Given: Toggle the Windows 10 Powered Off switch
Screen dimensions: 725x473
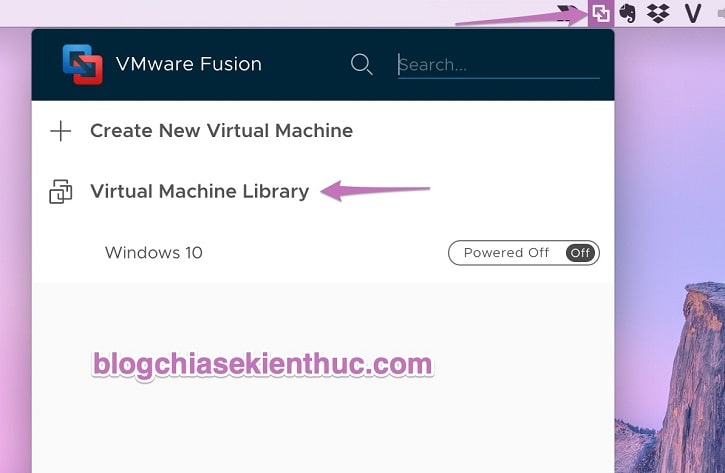Looking at the screenshot, I should [x=523, y=253].
